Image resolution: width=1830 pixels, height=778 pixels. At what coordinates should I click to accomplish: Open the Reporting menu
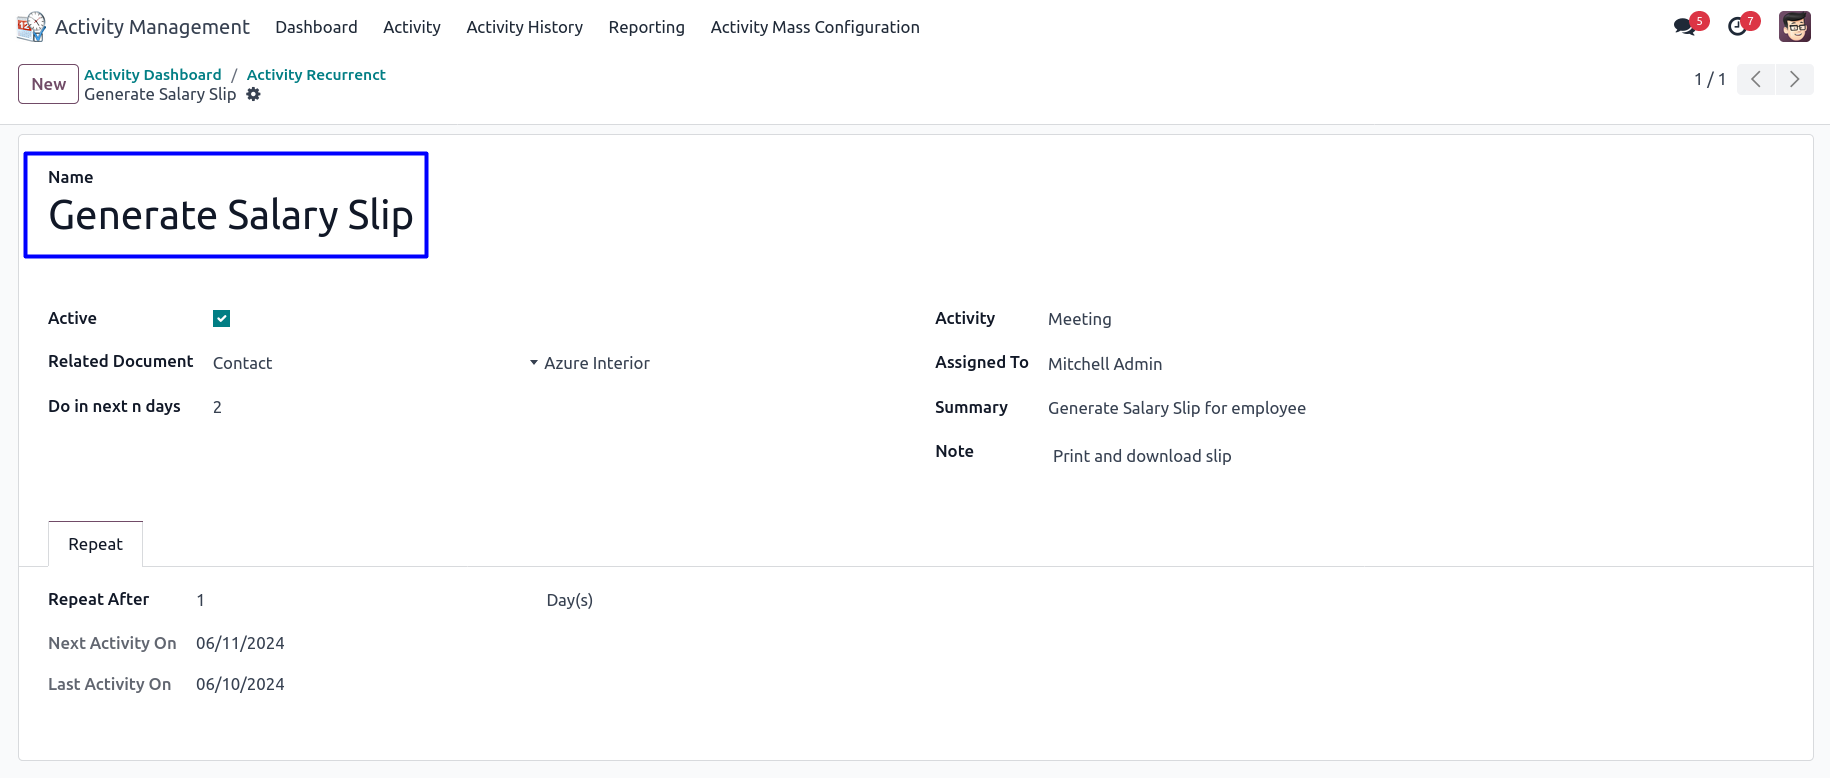(x=646, y=27)
